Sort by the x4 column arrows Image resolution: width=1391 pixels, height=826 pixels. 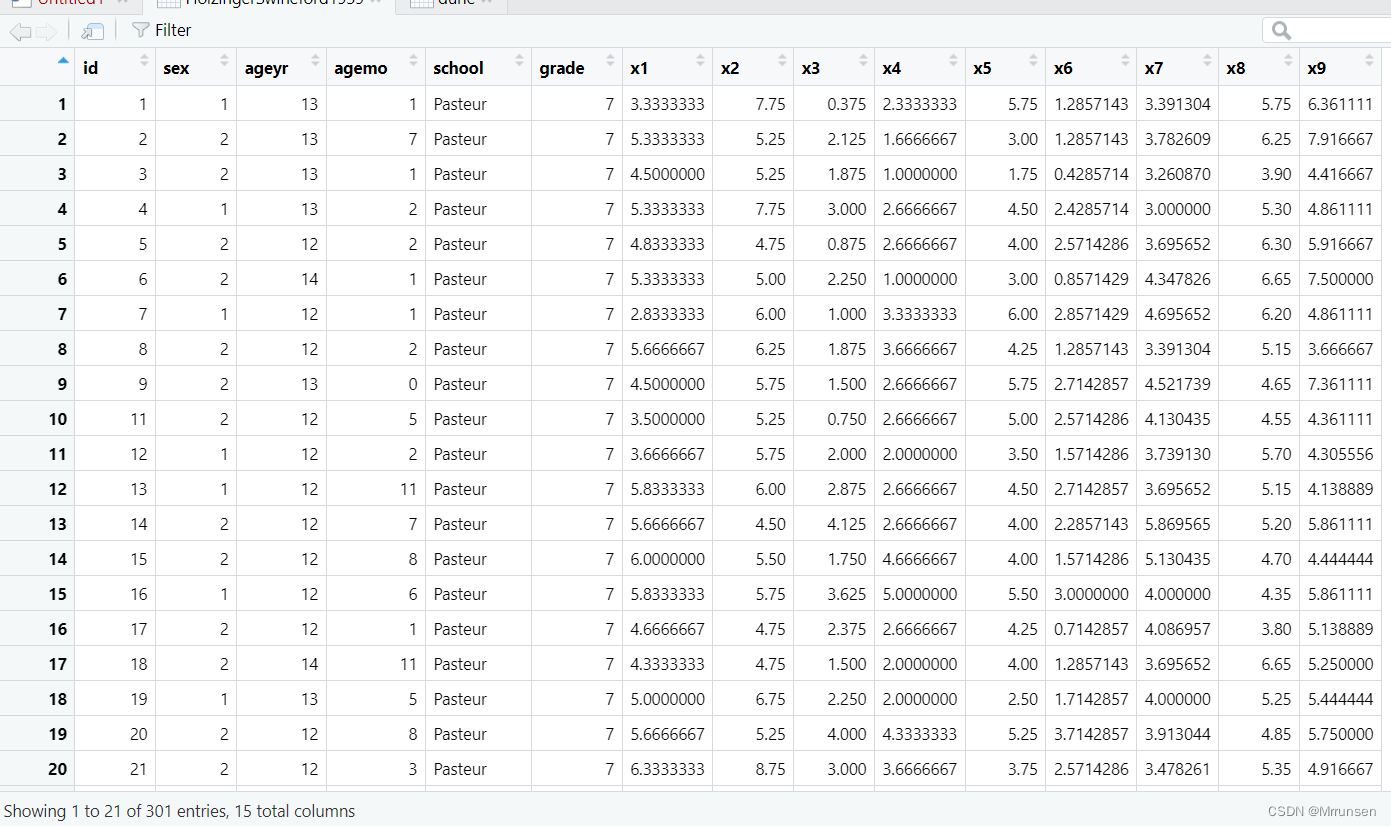tap(953, 61)
